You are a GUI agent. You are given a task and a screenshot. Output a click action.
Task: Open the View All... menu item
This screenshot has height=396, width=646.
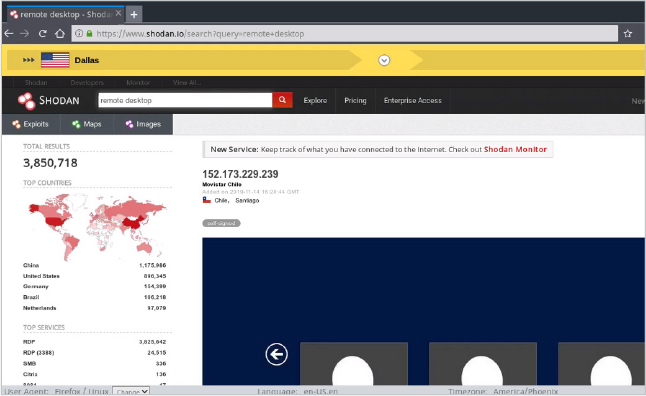(x=187, y=82)
